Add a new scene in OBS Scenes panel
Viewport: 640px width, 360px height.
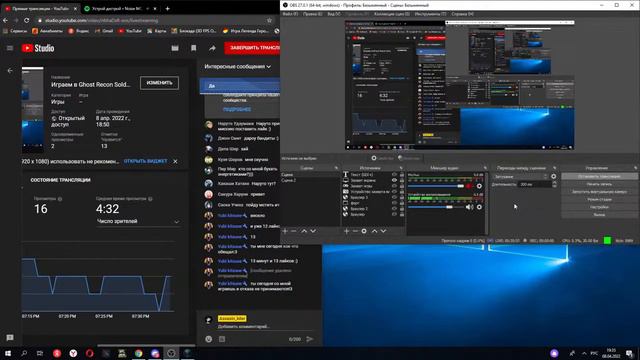click(x=285, y=231)
